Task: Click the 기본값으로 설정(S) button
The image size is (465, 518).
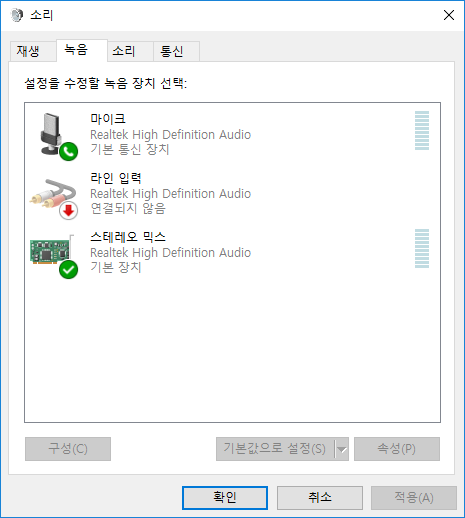Action: [x=275, y=449]
